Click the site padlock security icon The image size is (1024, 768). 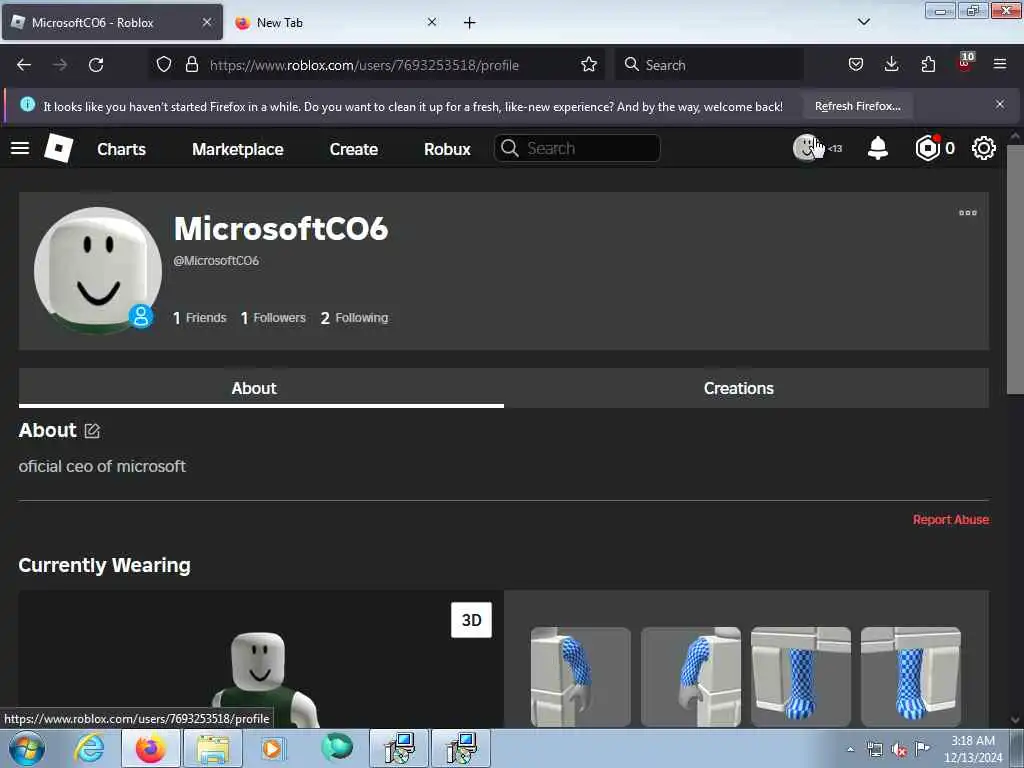(191, 64)
